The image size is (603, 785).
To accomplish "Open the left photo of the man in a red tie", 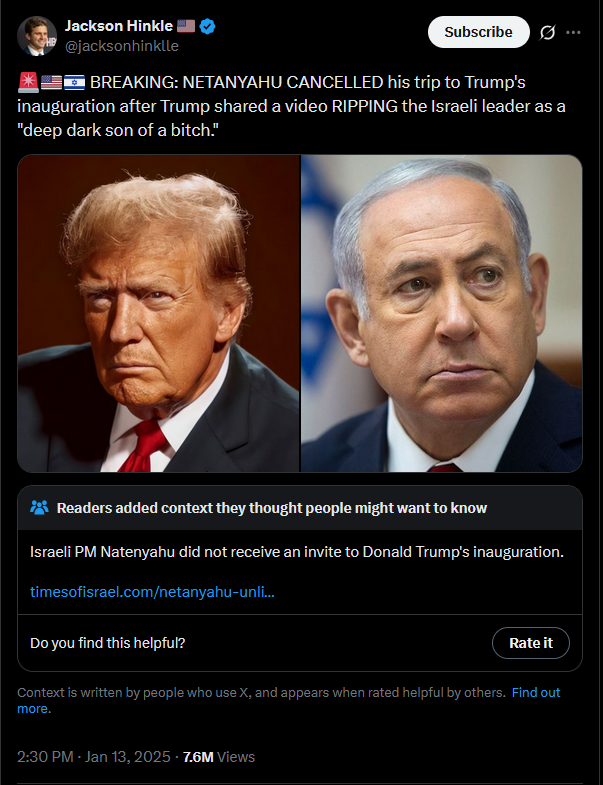I will point(159,313).
